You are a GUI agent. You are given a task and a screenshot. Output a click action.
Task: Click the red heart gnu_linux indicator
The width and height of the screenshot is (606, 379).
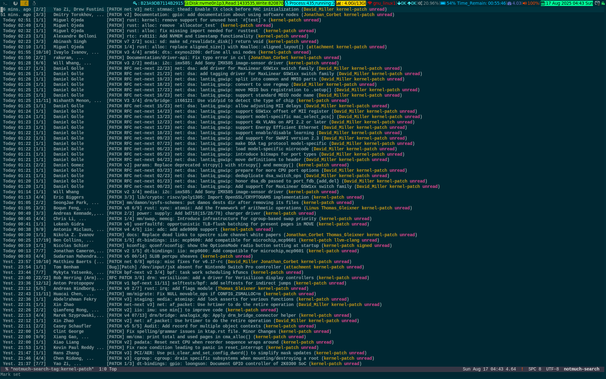[382, 3]
